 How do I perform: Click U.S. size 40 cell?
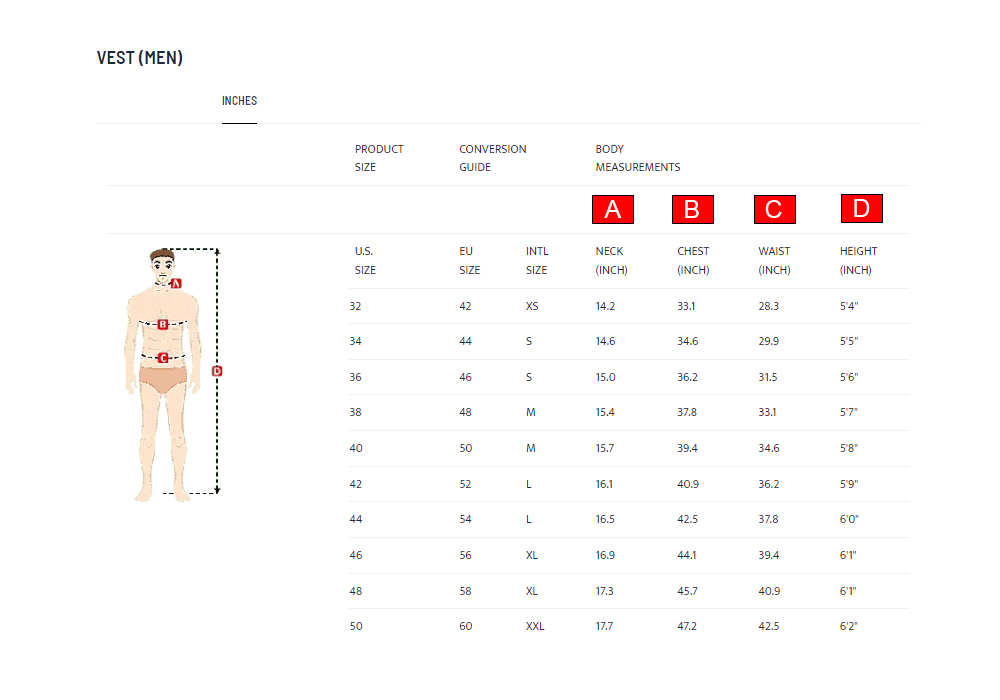coord(356,448)
